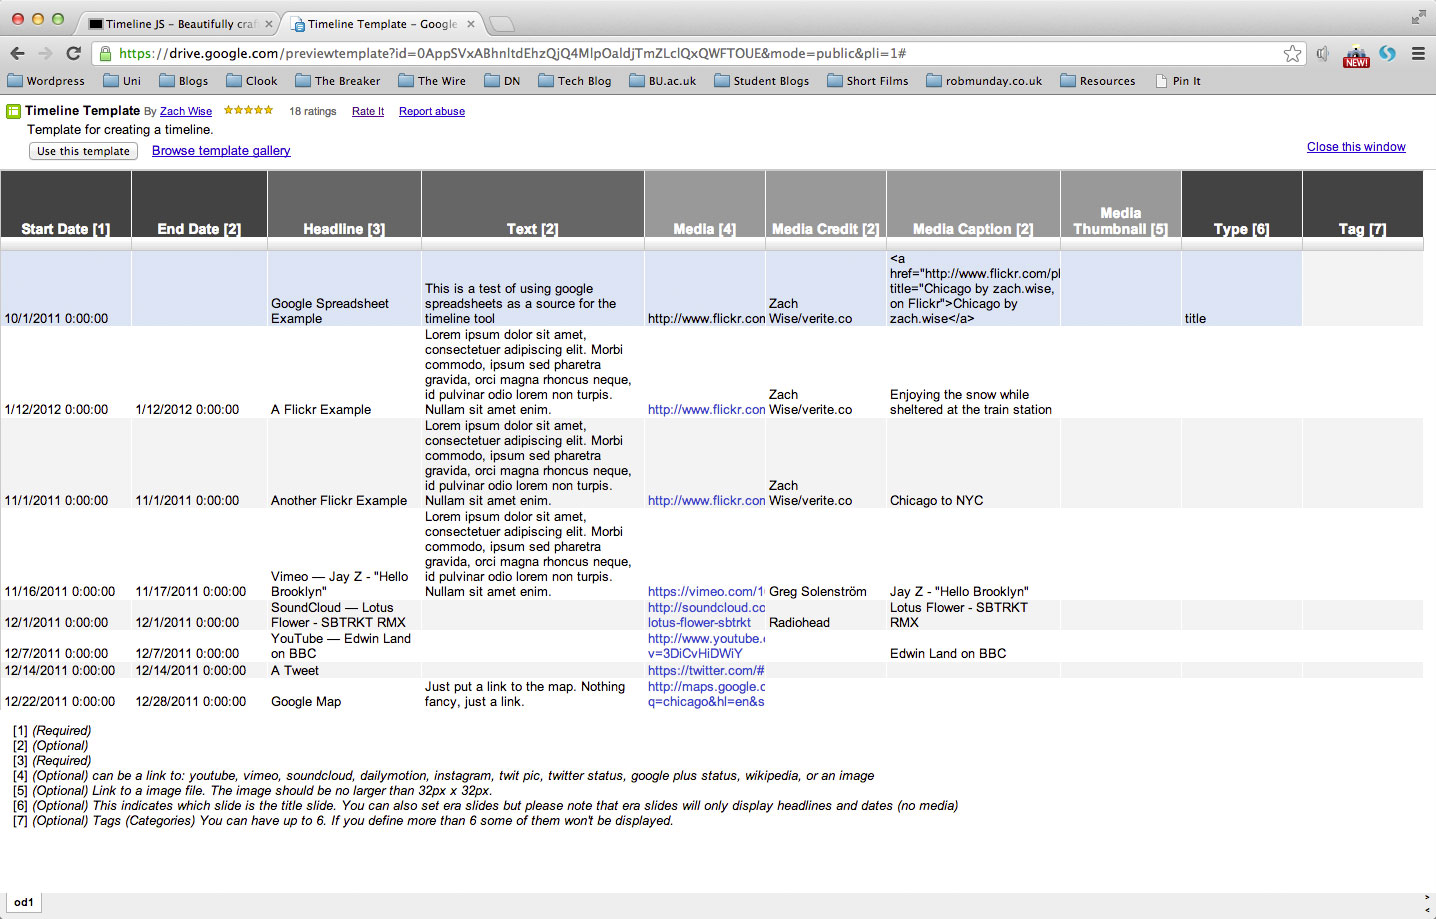Click the Pin It bookmarklet
This screenshot has width=1436, height=919.
1178,81
